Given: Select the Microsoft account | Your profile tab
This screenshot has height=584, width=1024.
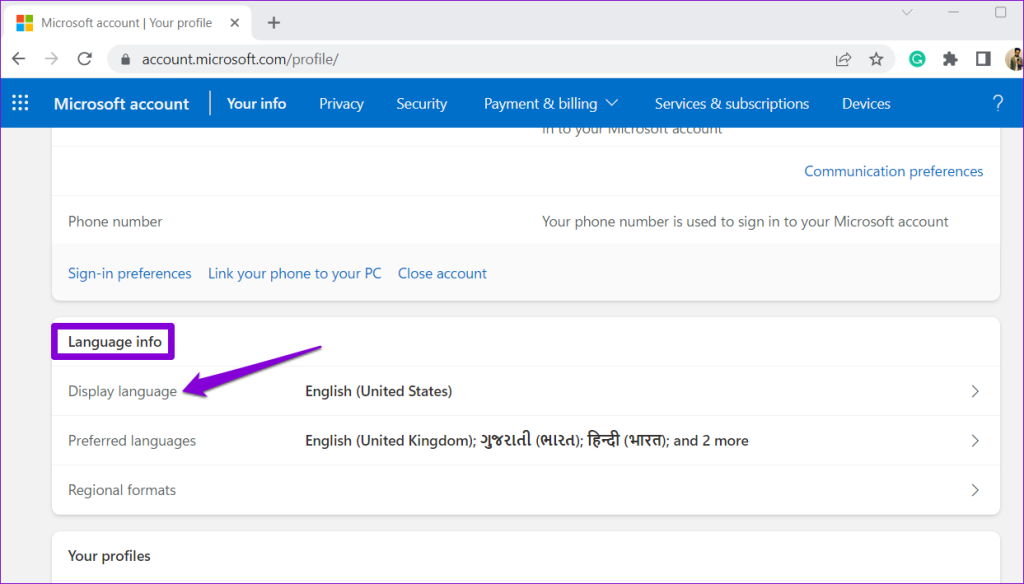Looking at the screenshot, I should coord(127,23).
